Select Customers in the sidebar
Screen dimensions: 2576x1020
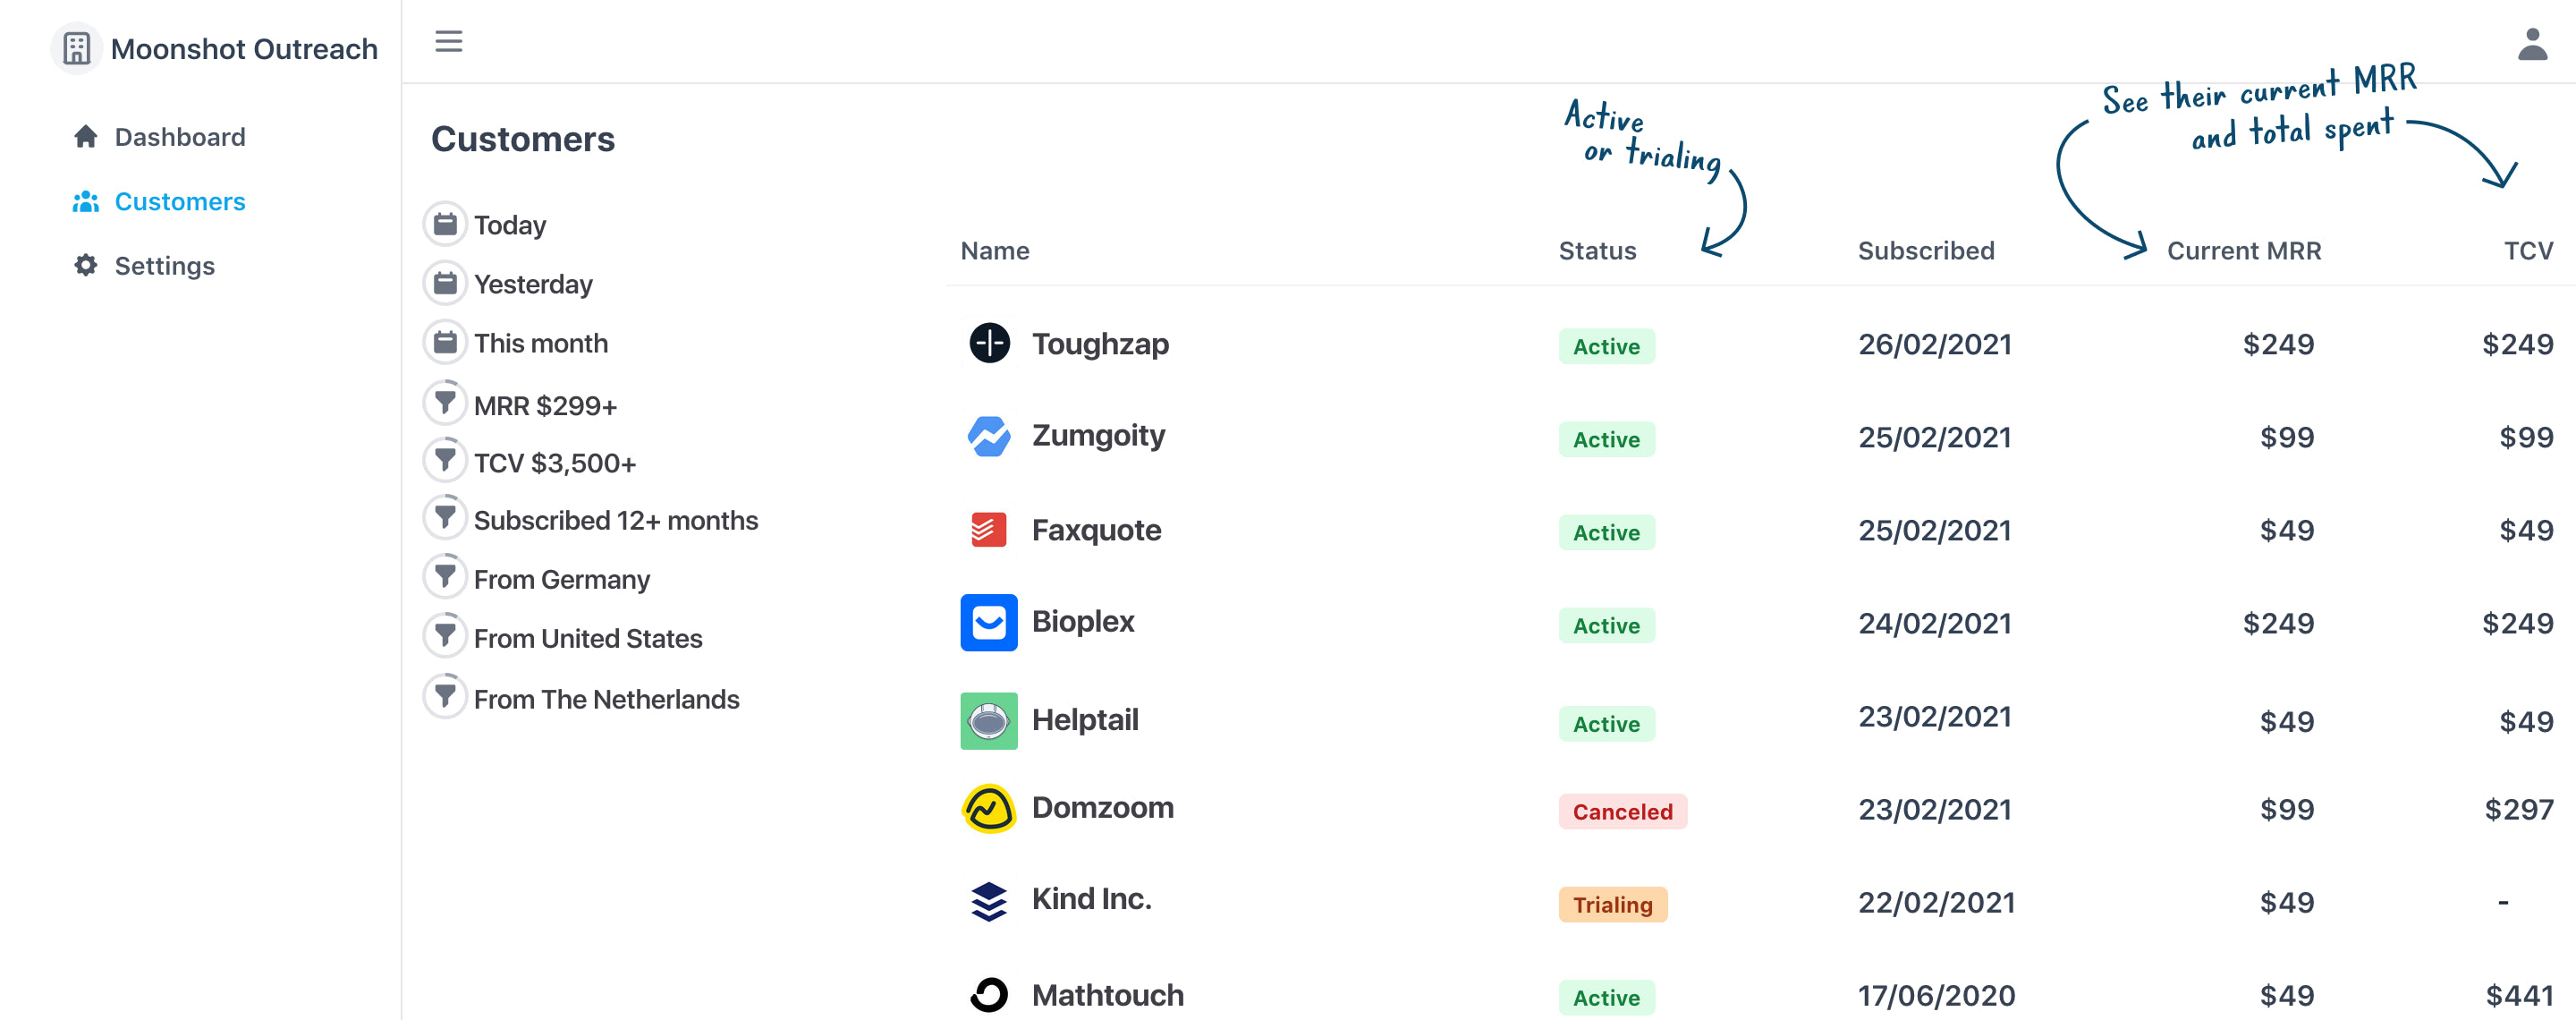(x=179, y=202)
